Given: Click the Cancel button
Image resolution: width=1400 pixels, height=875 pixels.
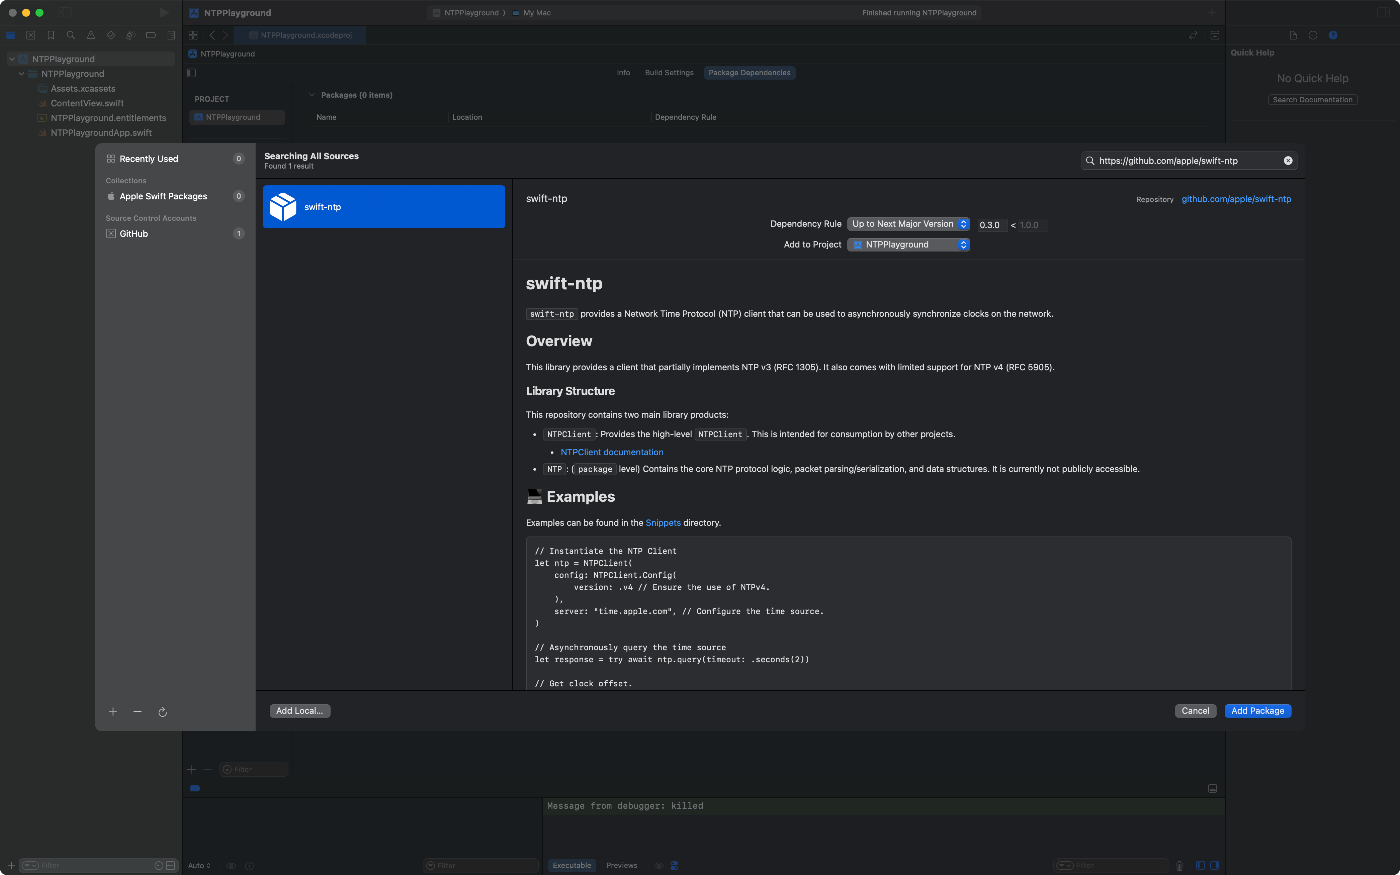Looking at the screenshot, I should pos(1196,711).
